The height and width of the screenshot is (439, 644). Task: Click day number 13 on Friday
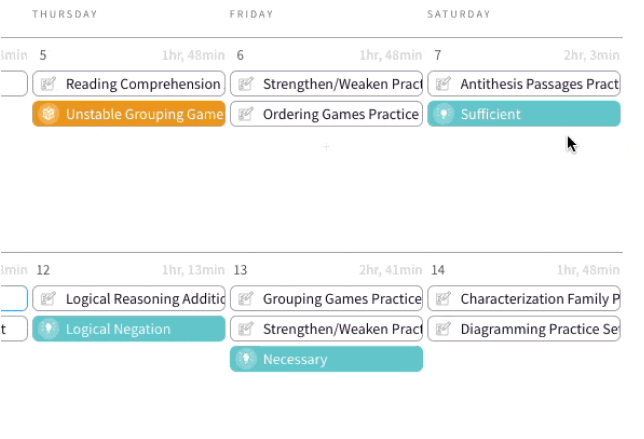click(240, 270)
